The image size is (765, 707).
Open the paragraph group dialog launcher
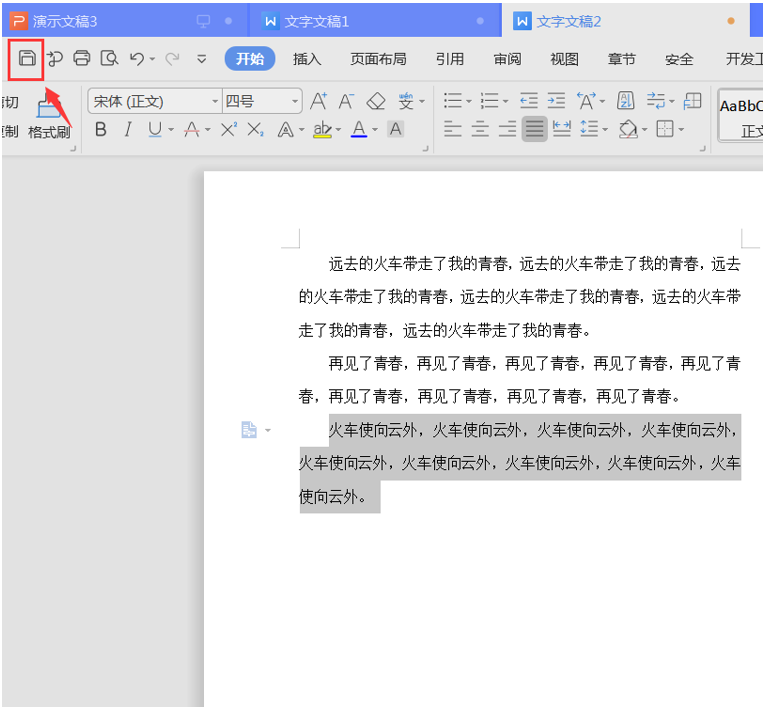click(x=703, y=148)
